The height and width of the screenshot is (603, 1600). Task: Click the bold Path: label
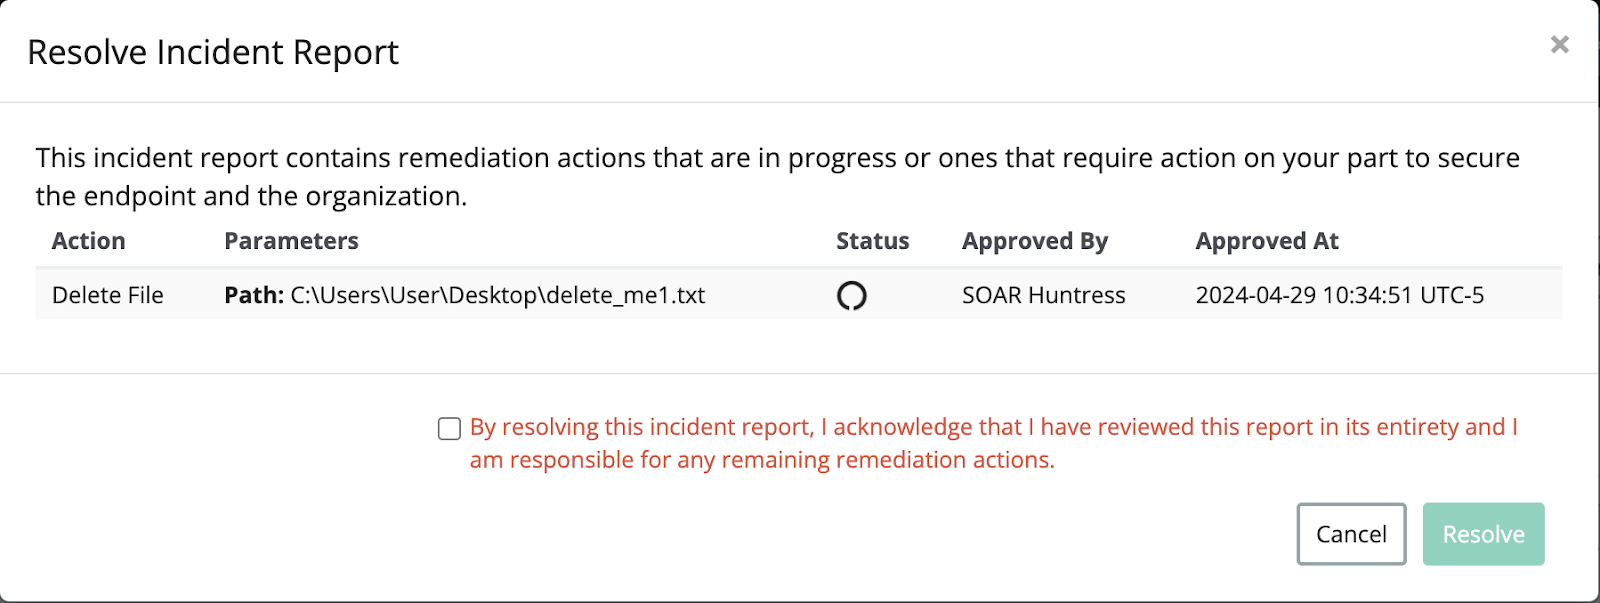pyautogui.click(x=254, y=295)
